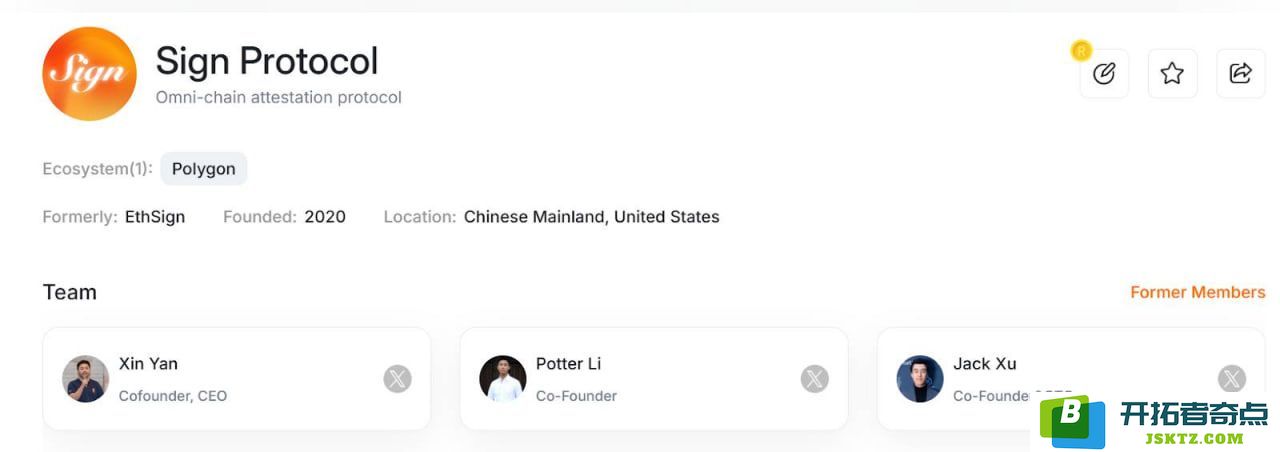Select the Polygon ecosystem tag
The height and width of the screenshot is (452, 1280).
pos(204,169)
